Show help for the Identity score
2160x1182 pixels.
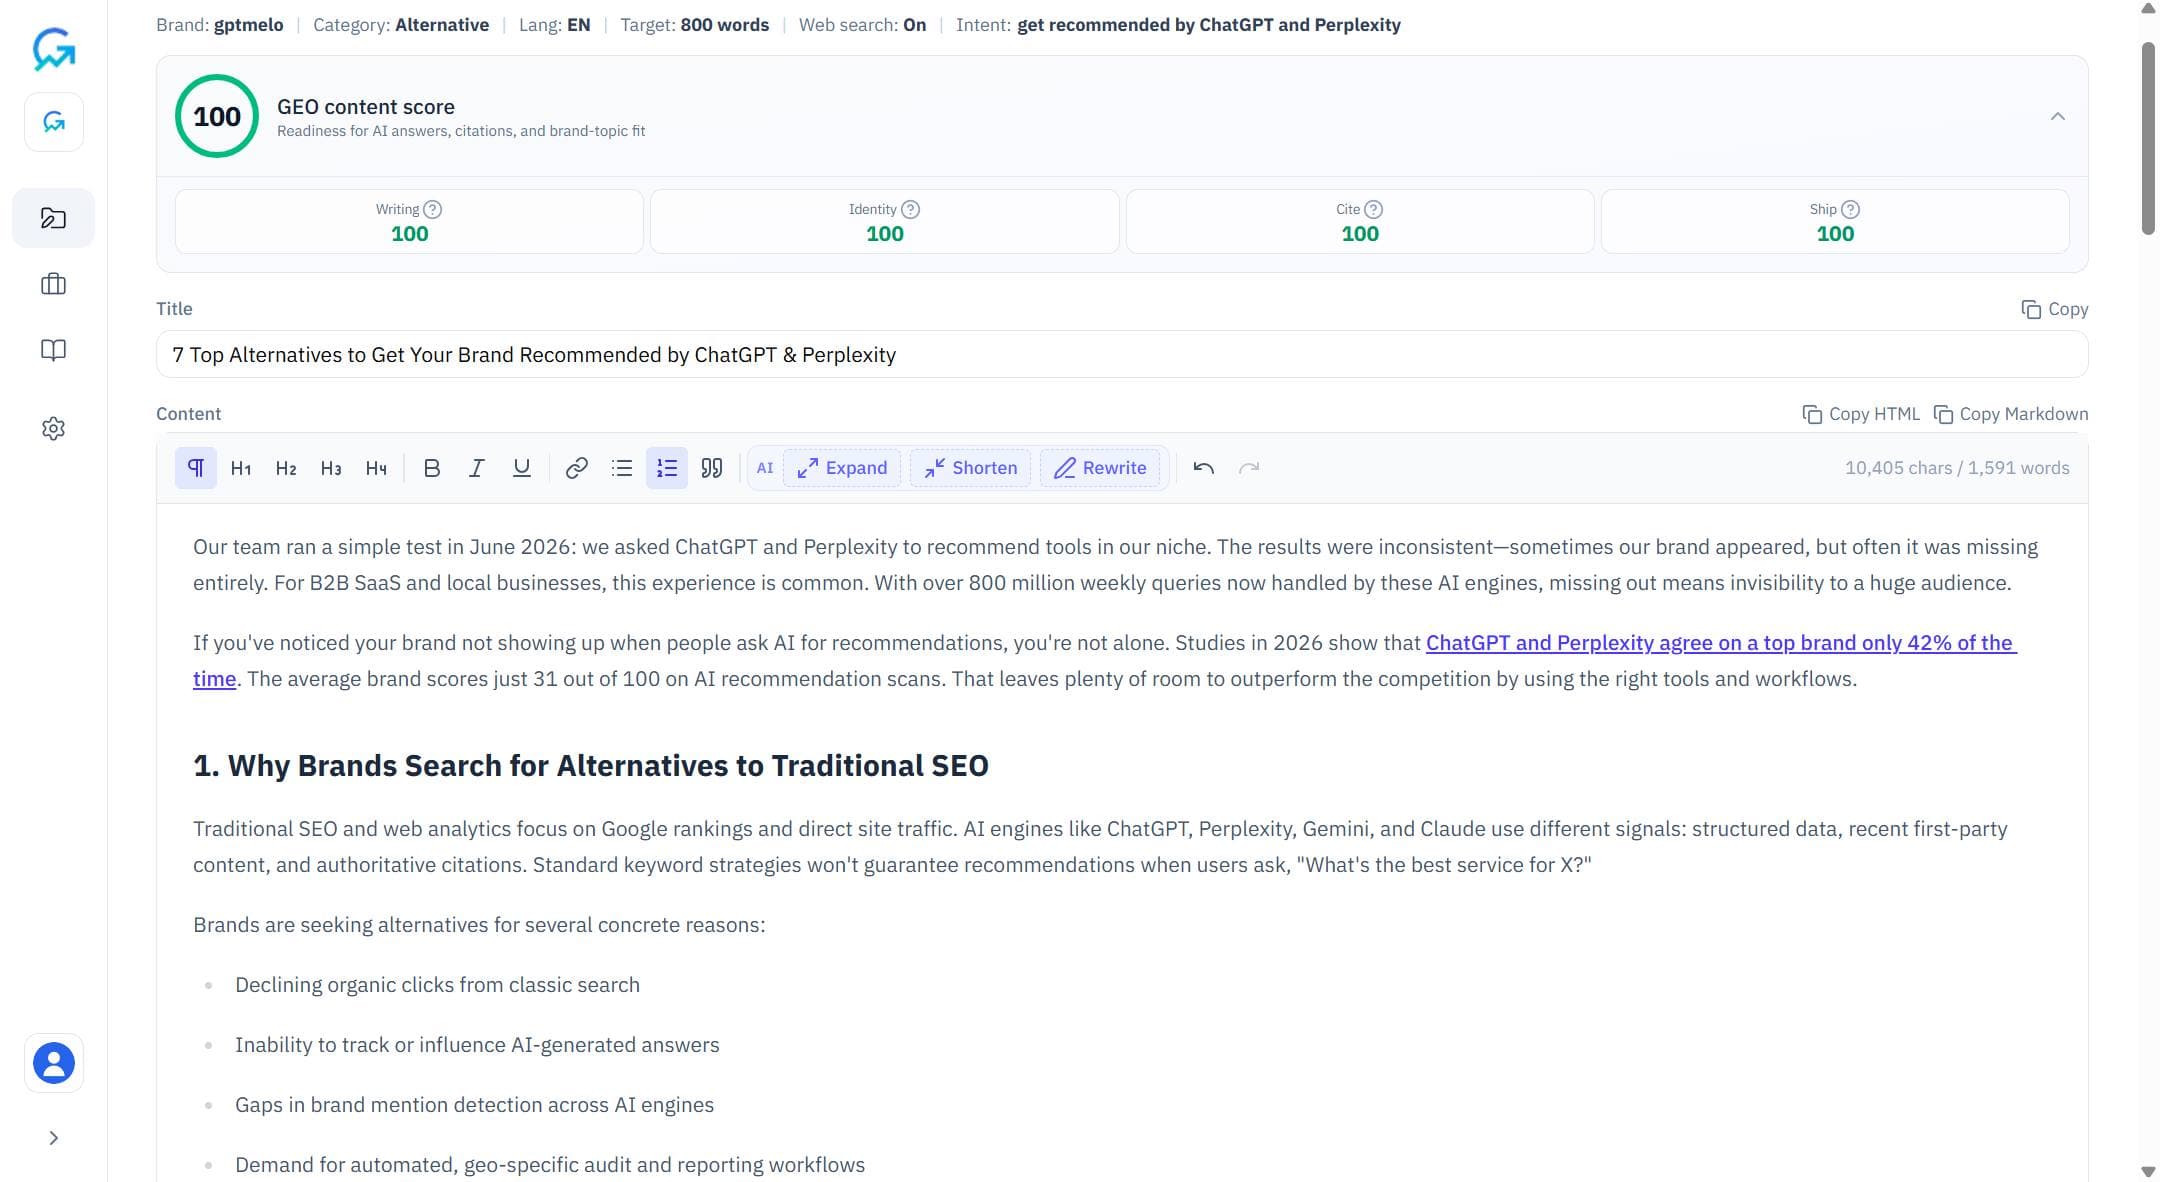coord(910,209)
